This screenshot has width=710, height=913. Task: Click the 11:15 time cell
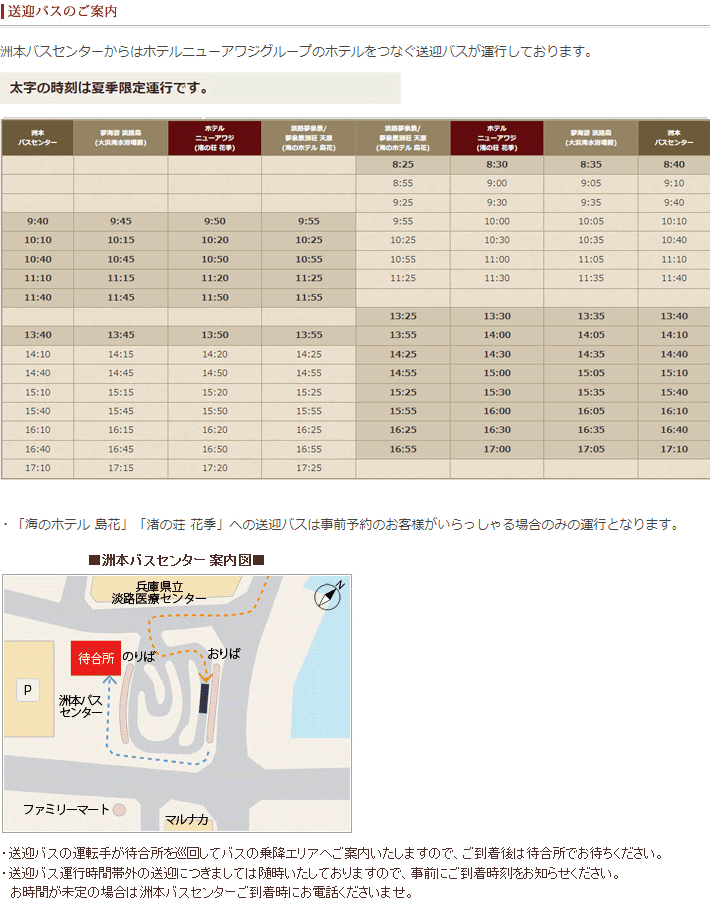[x=121, y=278]
